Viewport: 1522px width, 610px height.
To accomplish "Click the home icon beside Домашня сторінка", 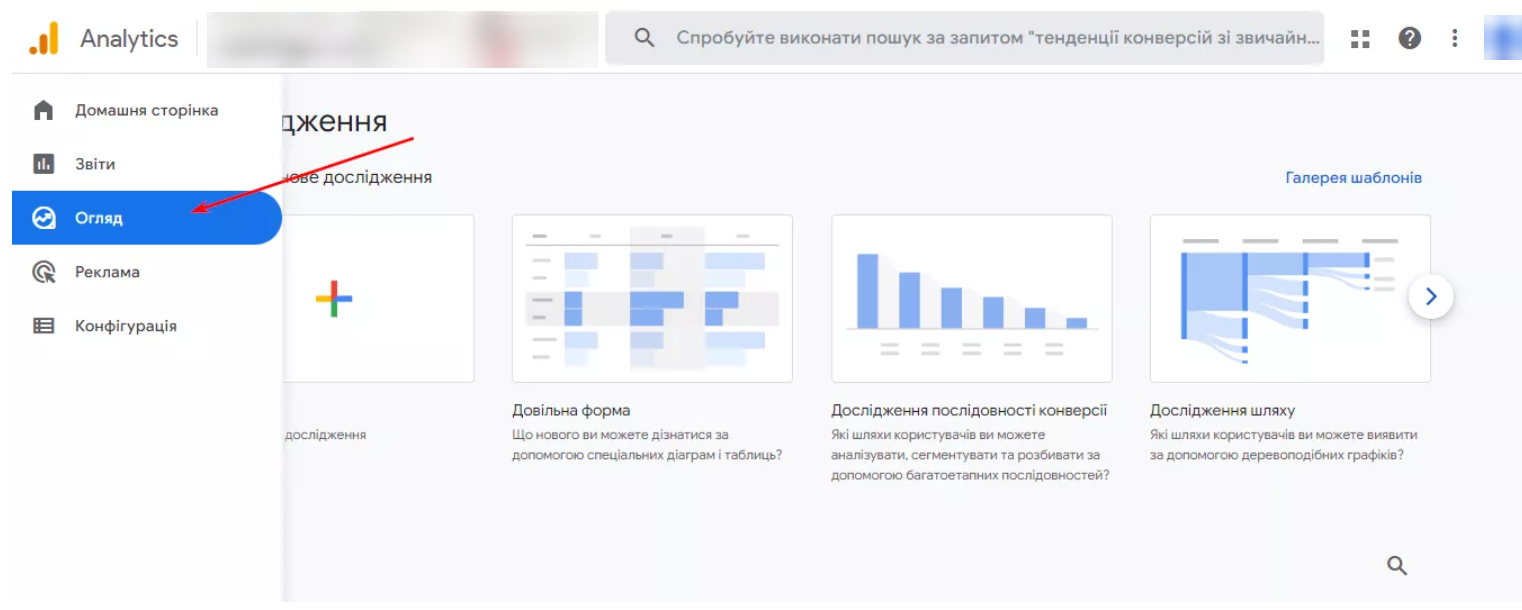I will tap(43, 110).
